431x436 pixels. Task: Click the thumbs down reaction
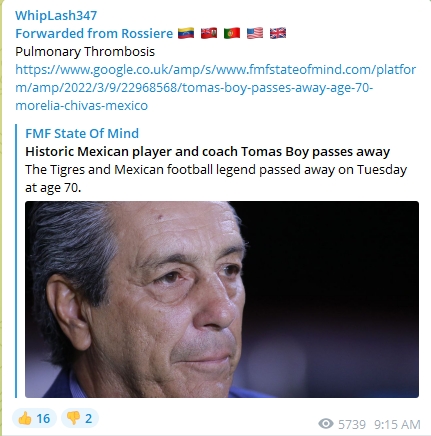tap(80, 418)
